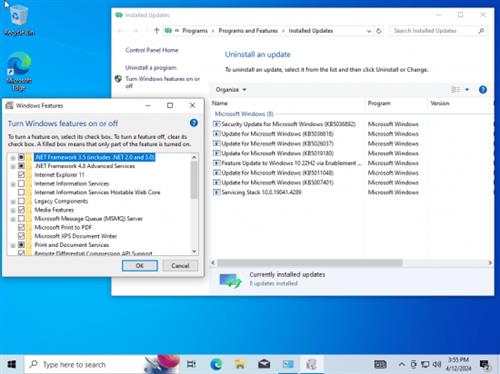500x374 pixels.
Task: Click Programs and Features breadcrumb
Action: tap(248, 31)
